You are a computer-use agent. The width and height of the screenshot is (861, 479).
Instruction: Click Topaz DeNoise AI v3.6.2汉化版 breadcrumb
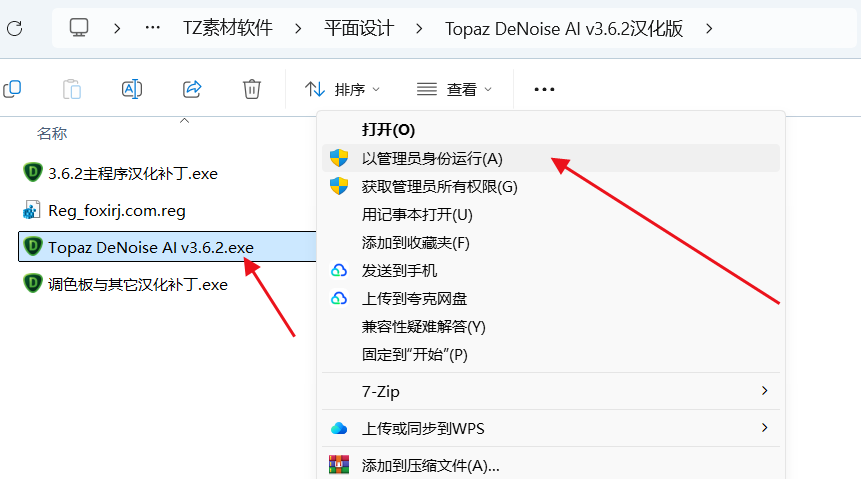(564, 28)
